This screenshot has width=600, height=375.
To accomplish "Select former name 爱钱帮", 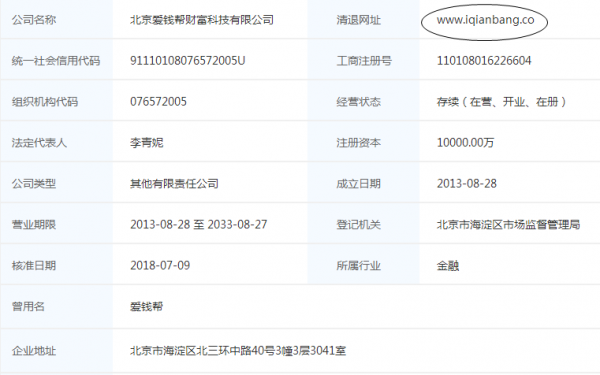I will (x=147, y=307).
